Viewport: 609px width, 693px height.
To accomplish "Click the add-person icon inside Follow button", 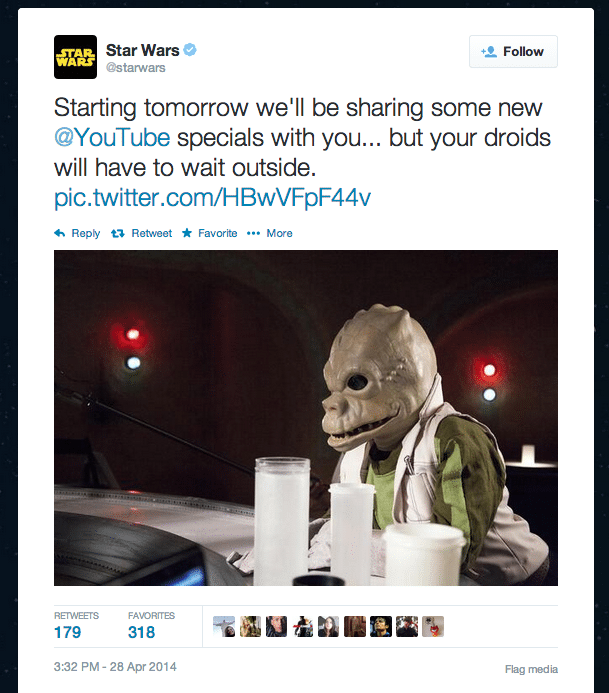I will coord(489,52).
